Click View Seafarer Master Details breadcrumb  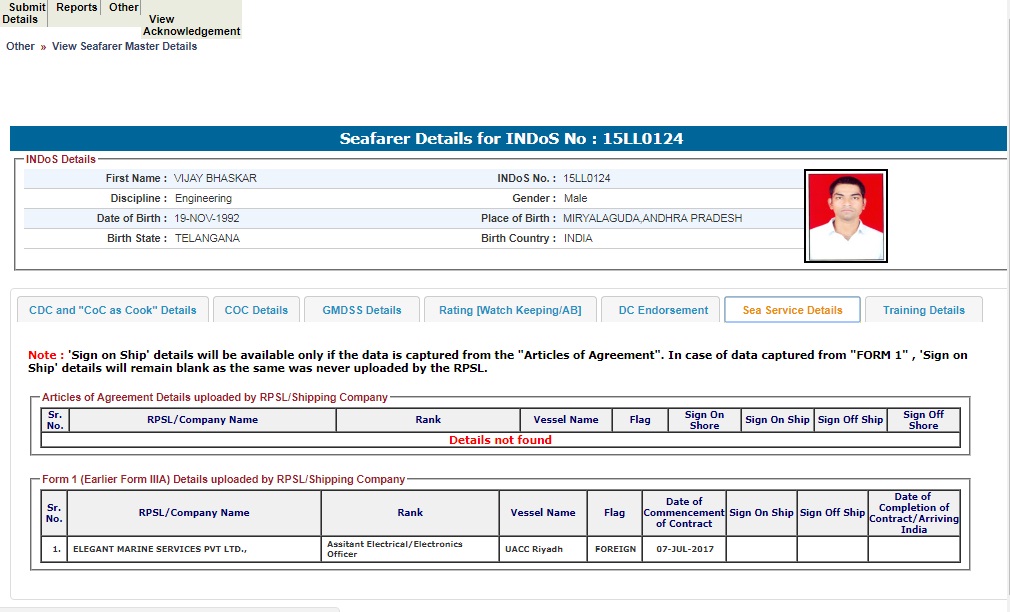click(x=124, y=46)
